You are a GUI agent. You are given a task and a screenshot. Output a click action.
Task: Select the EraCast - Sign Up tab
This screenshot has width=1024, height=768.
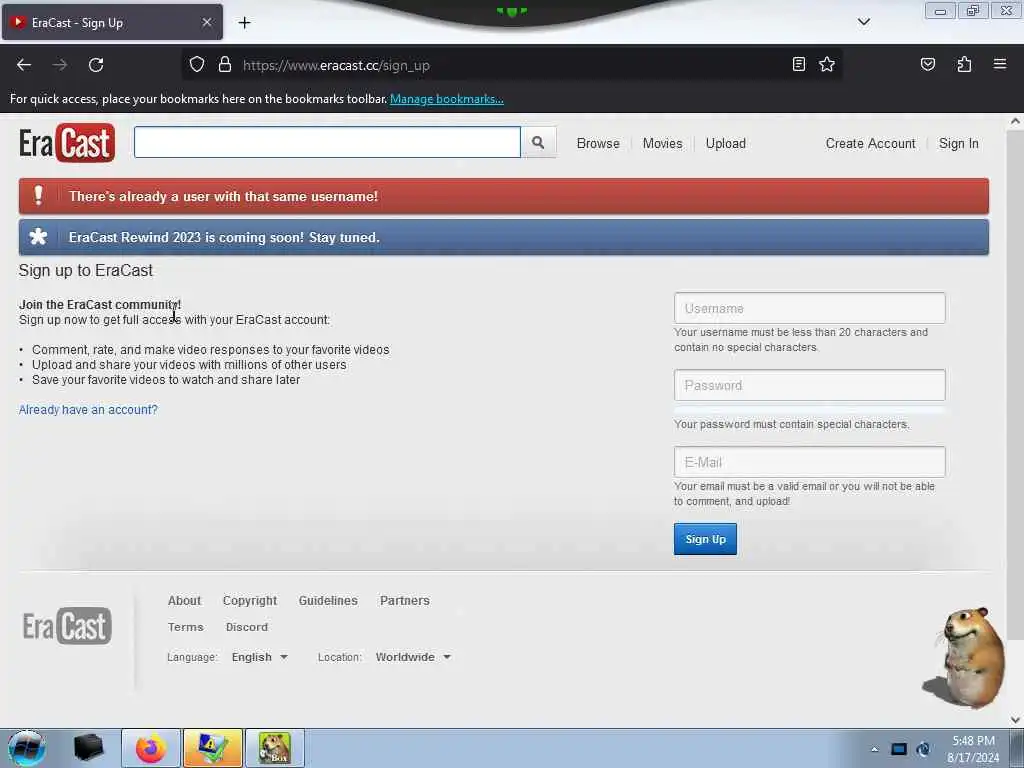click(x=112, y=22)
